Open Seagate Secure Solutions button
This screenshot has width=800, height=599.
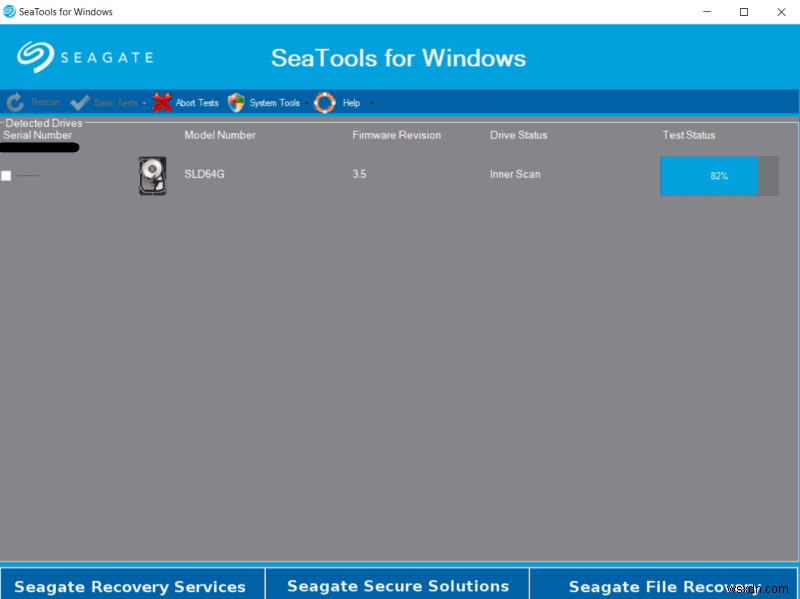(397, 584)
